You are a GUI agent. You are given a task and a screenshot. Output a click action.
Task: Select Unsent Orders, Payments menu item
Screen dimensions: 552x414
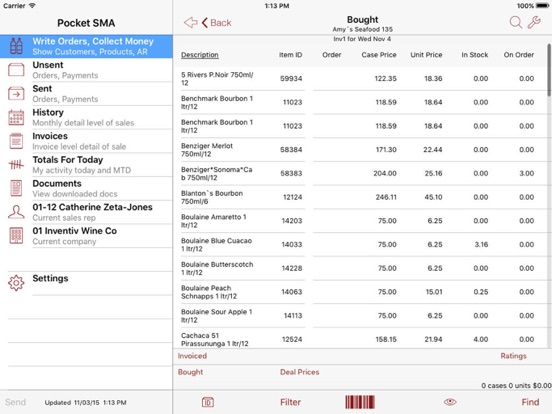pos(86,70)
